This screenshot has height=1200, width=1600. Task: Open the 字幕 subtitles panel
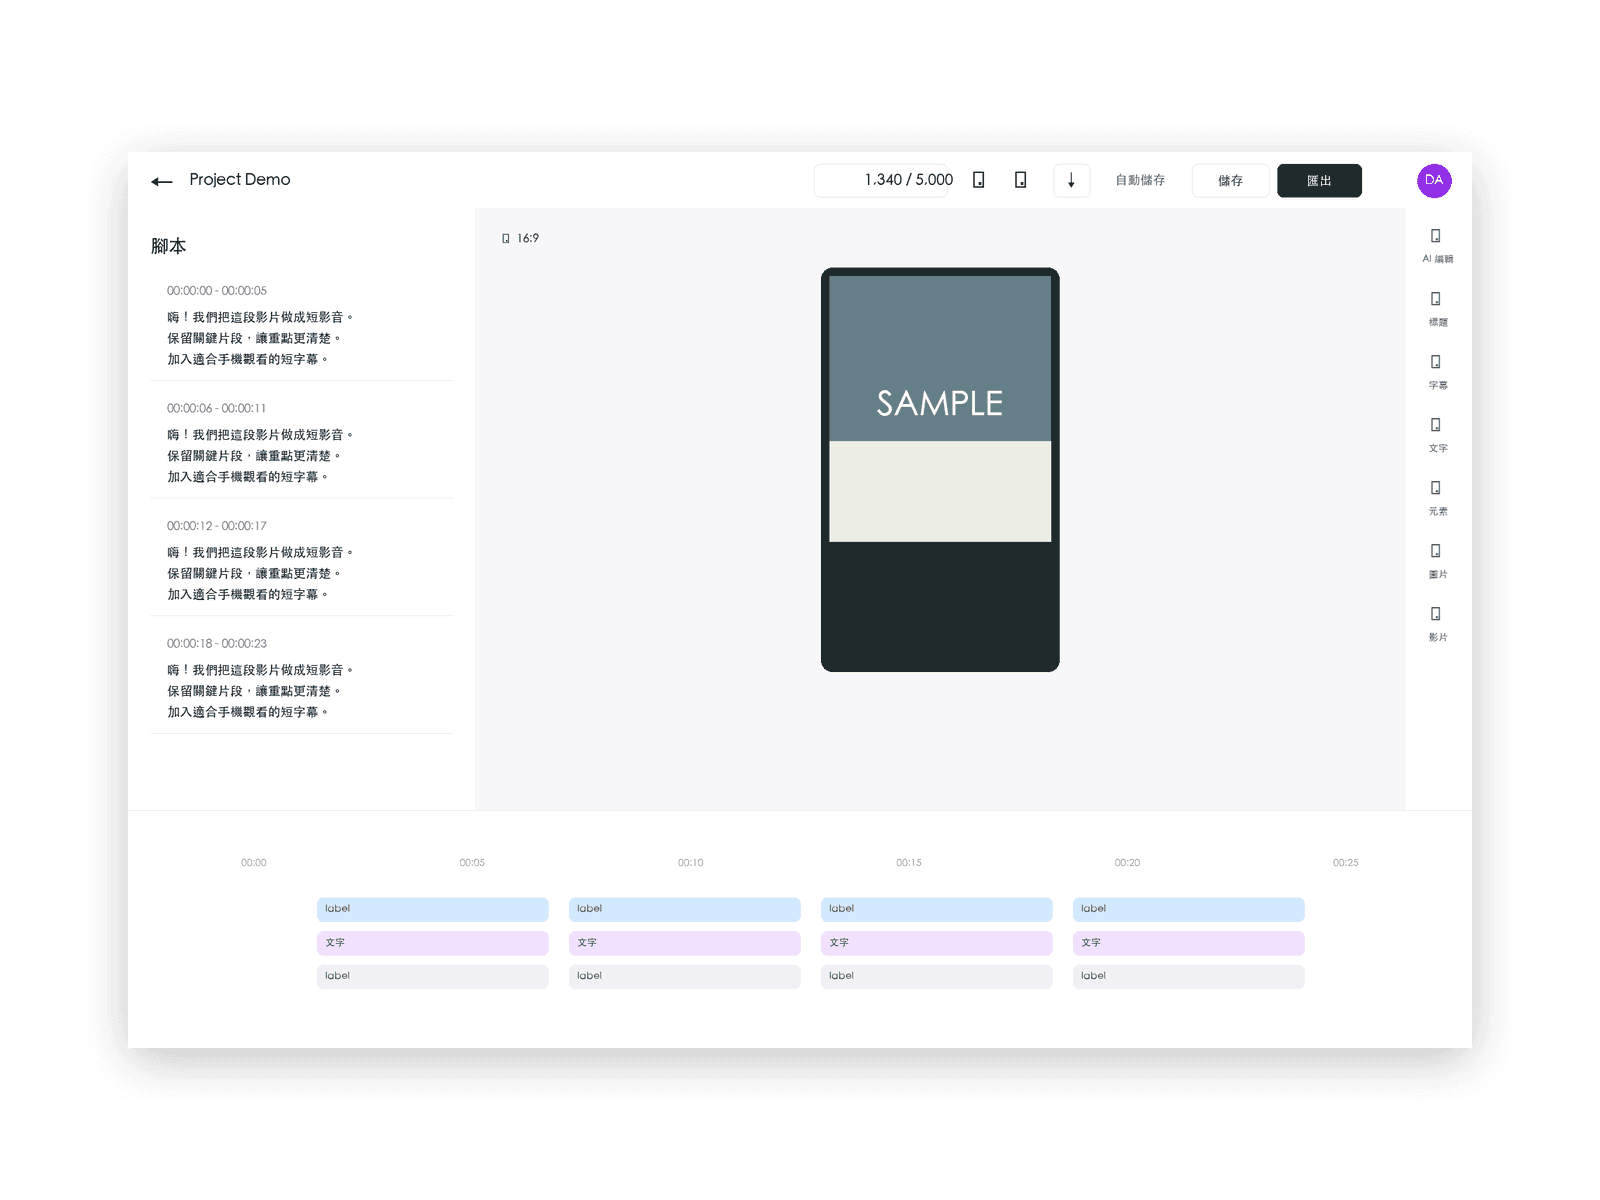[x=1437, y=371]
